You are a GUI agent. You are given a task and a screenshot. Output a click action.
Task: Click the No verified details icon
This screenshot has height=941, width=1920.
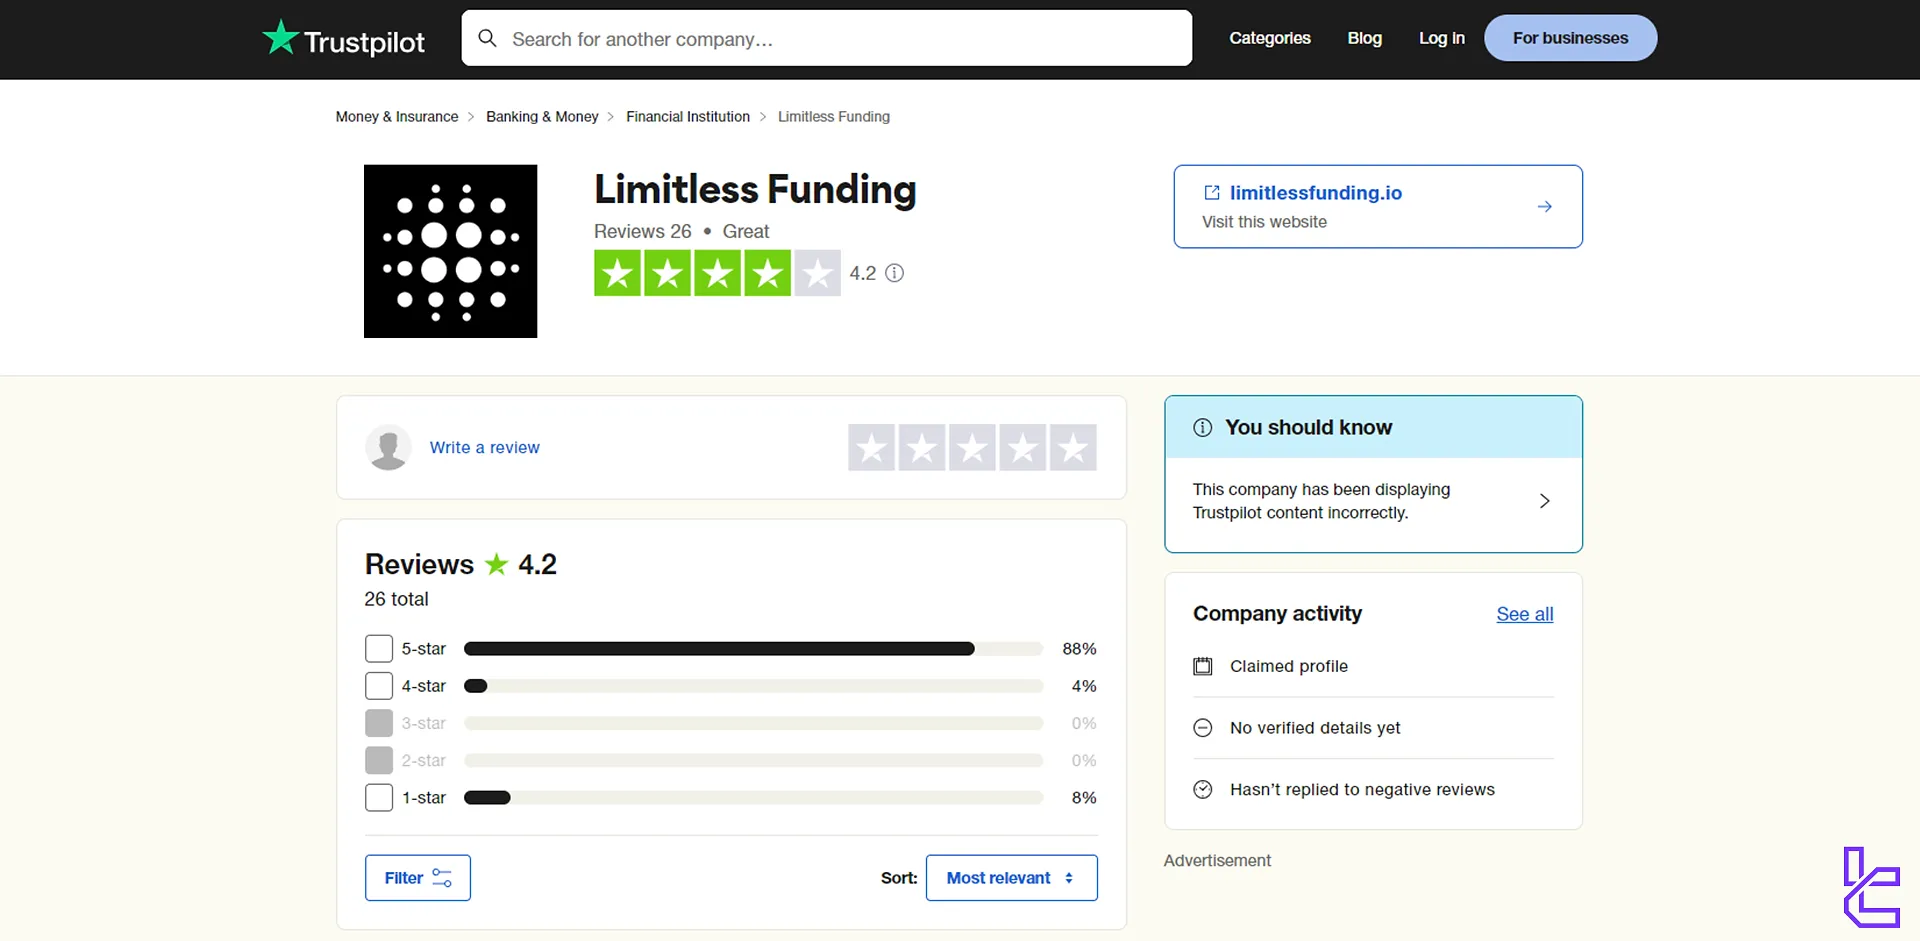coord(1203,728)
